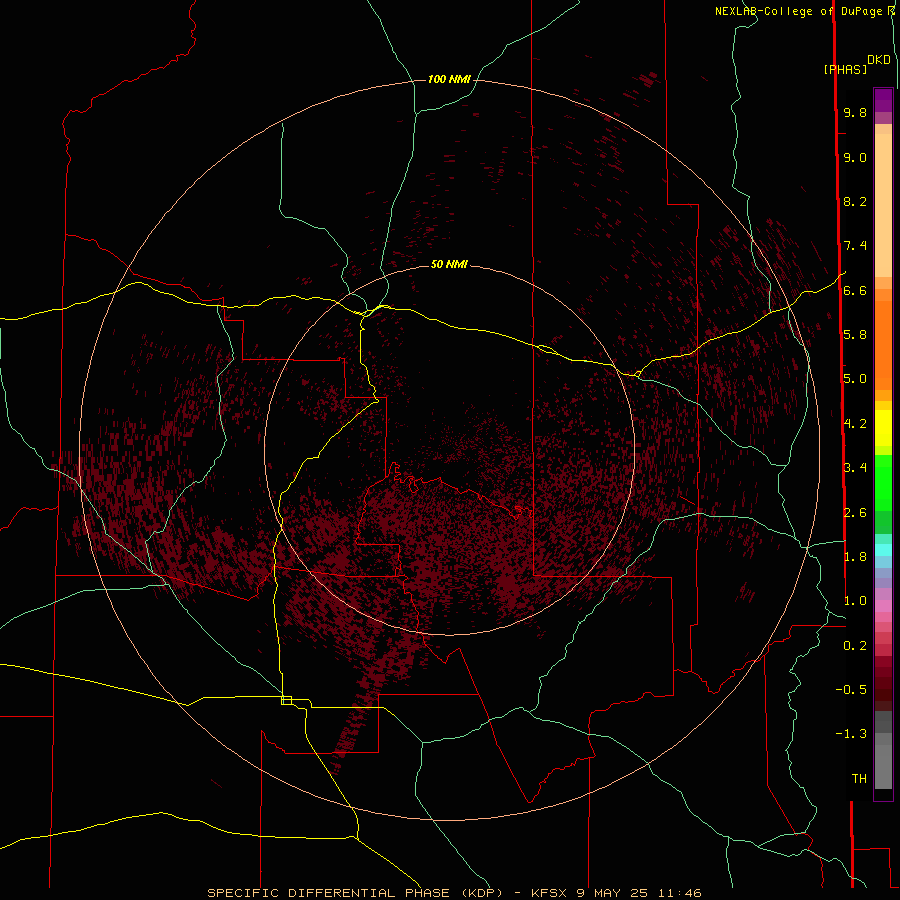Click the purple swatch at legend top

click(x=883, y=100)
